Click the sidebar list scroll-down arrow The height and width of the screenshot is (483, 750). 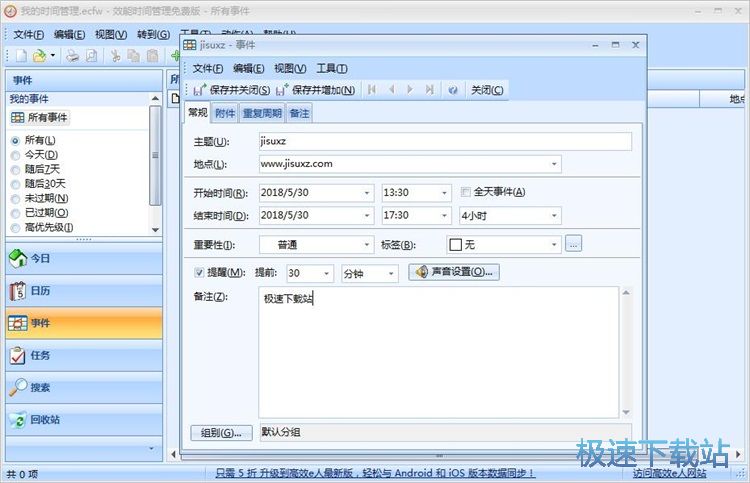155,230
